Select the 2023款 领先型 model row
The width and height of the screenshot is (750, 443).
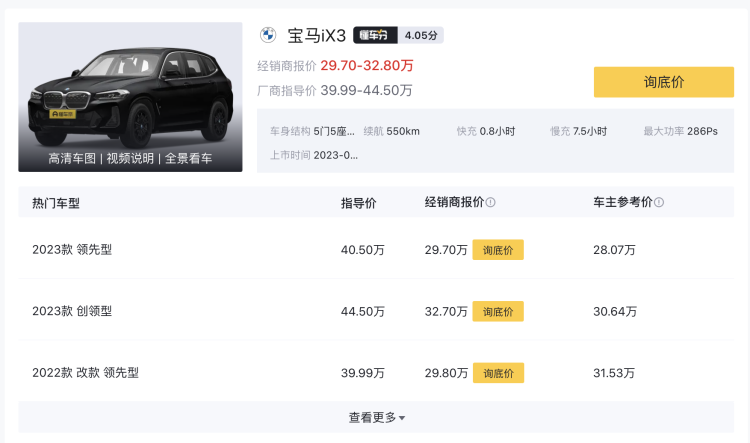(376, 250)
